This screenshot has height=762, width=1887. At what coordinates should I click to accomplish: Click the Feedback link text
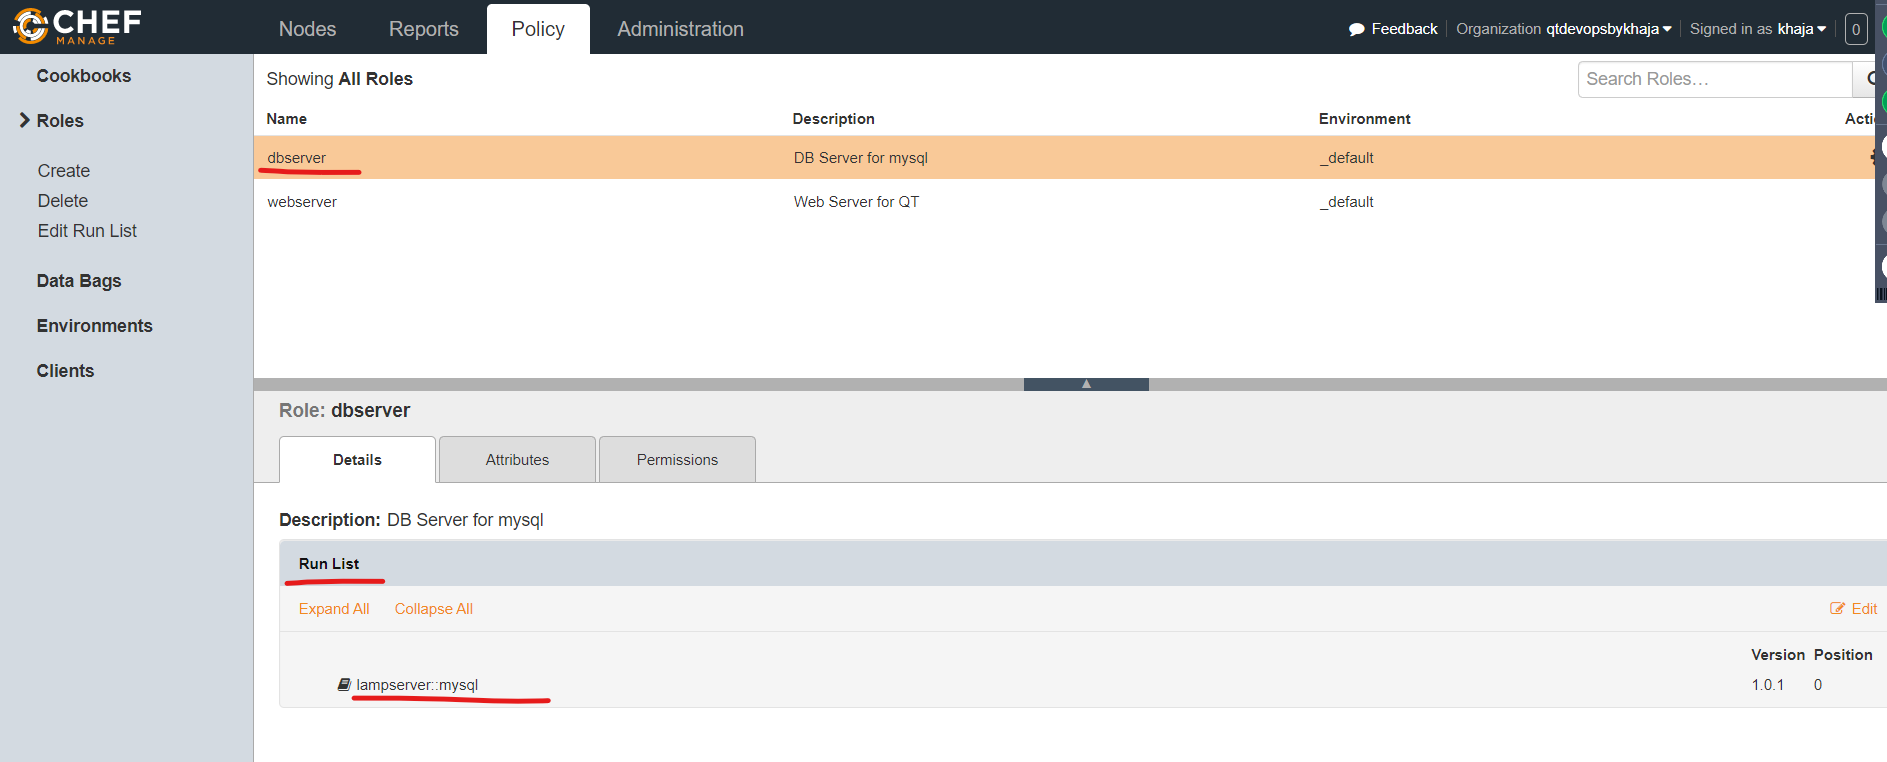click(1404, 29)
